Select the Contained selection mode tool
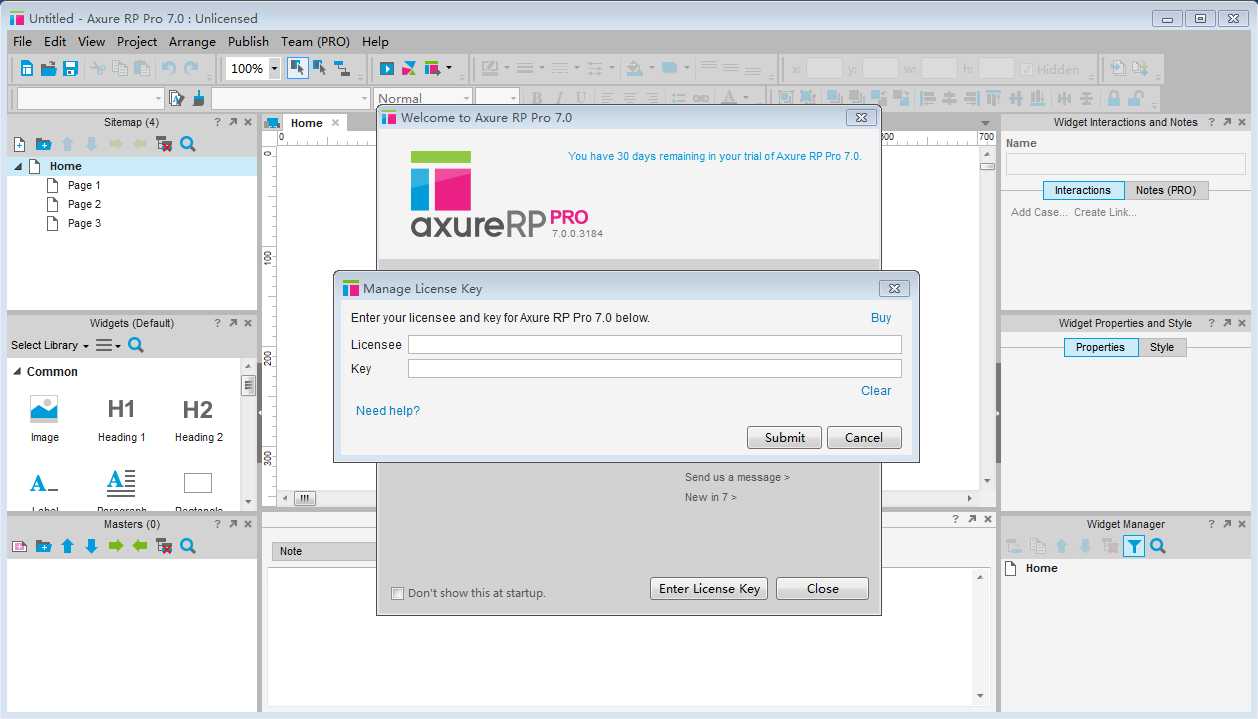Screen dimensions: 1258x719 pyautogui.click(x=319, y=68)
